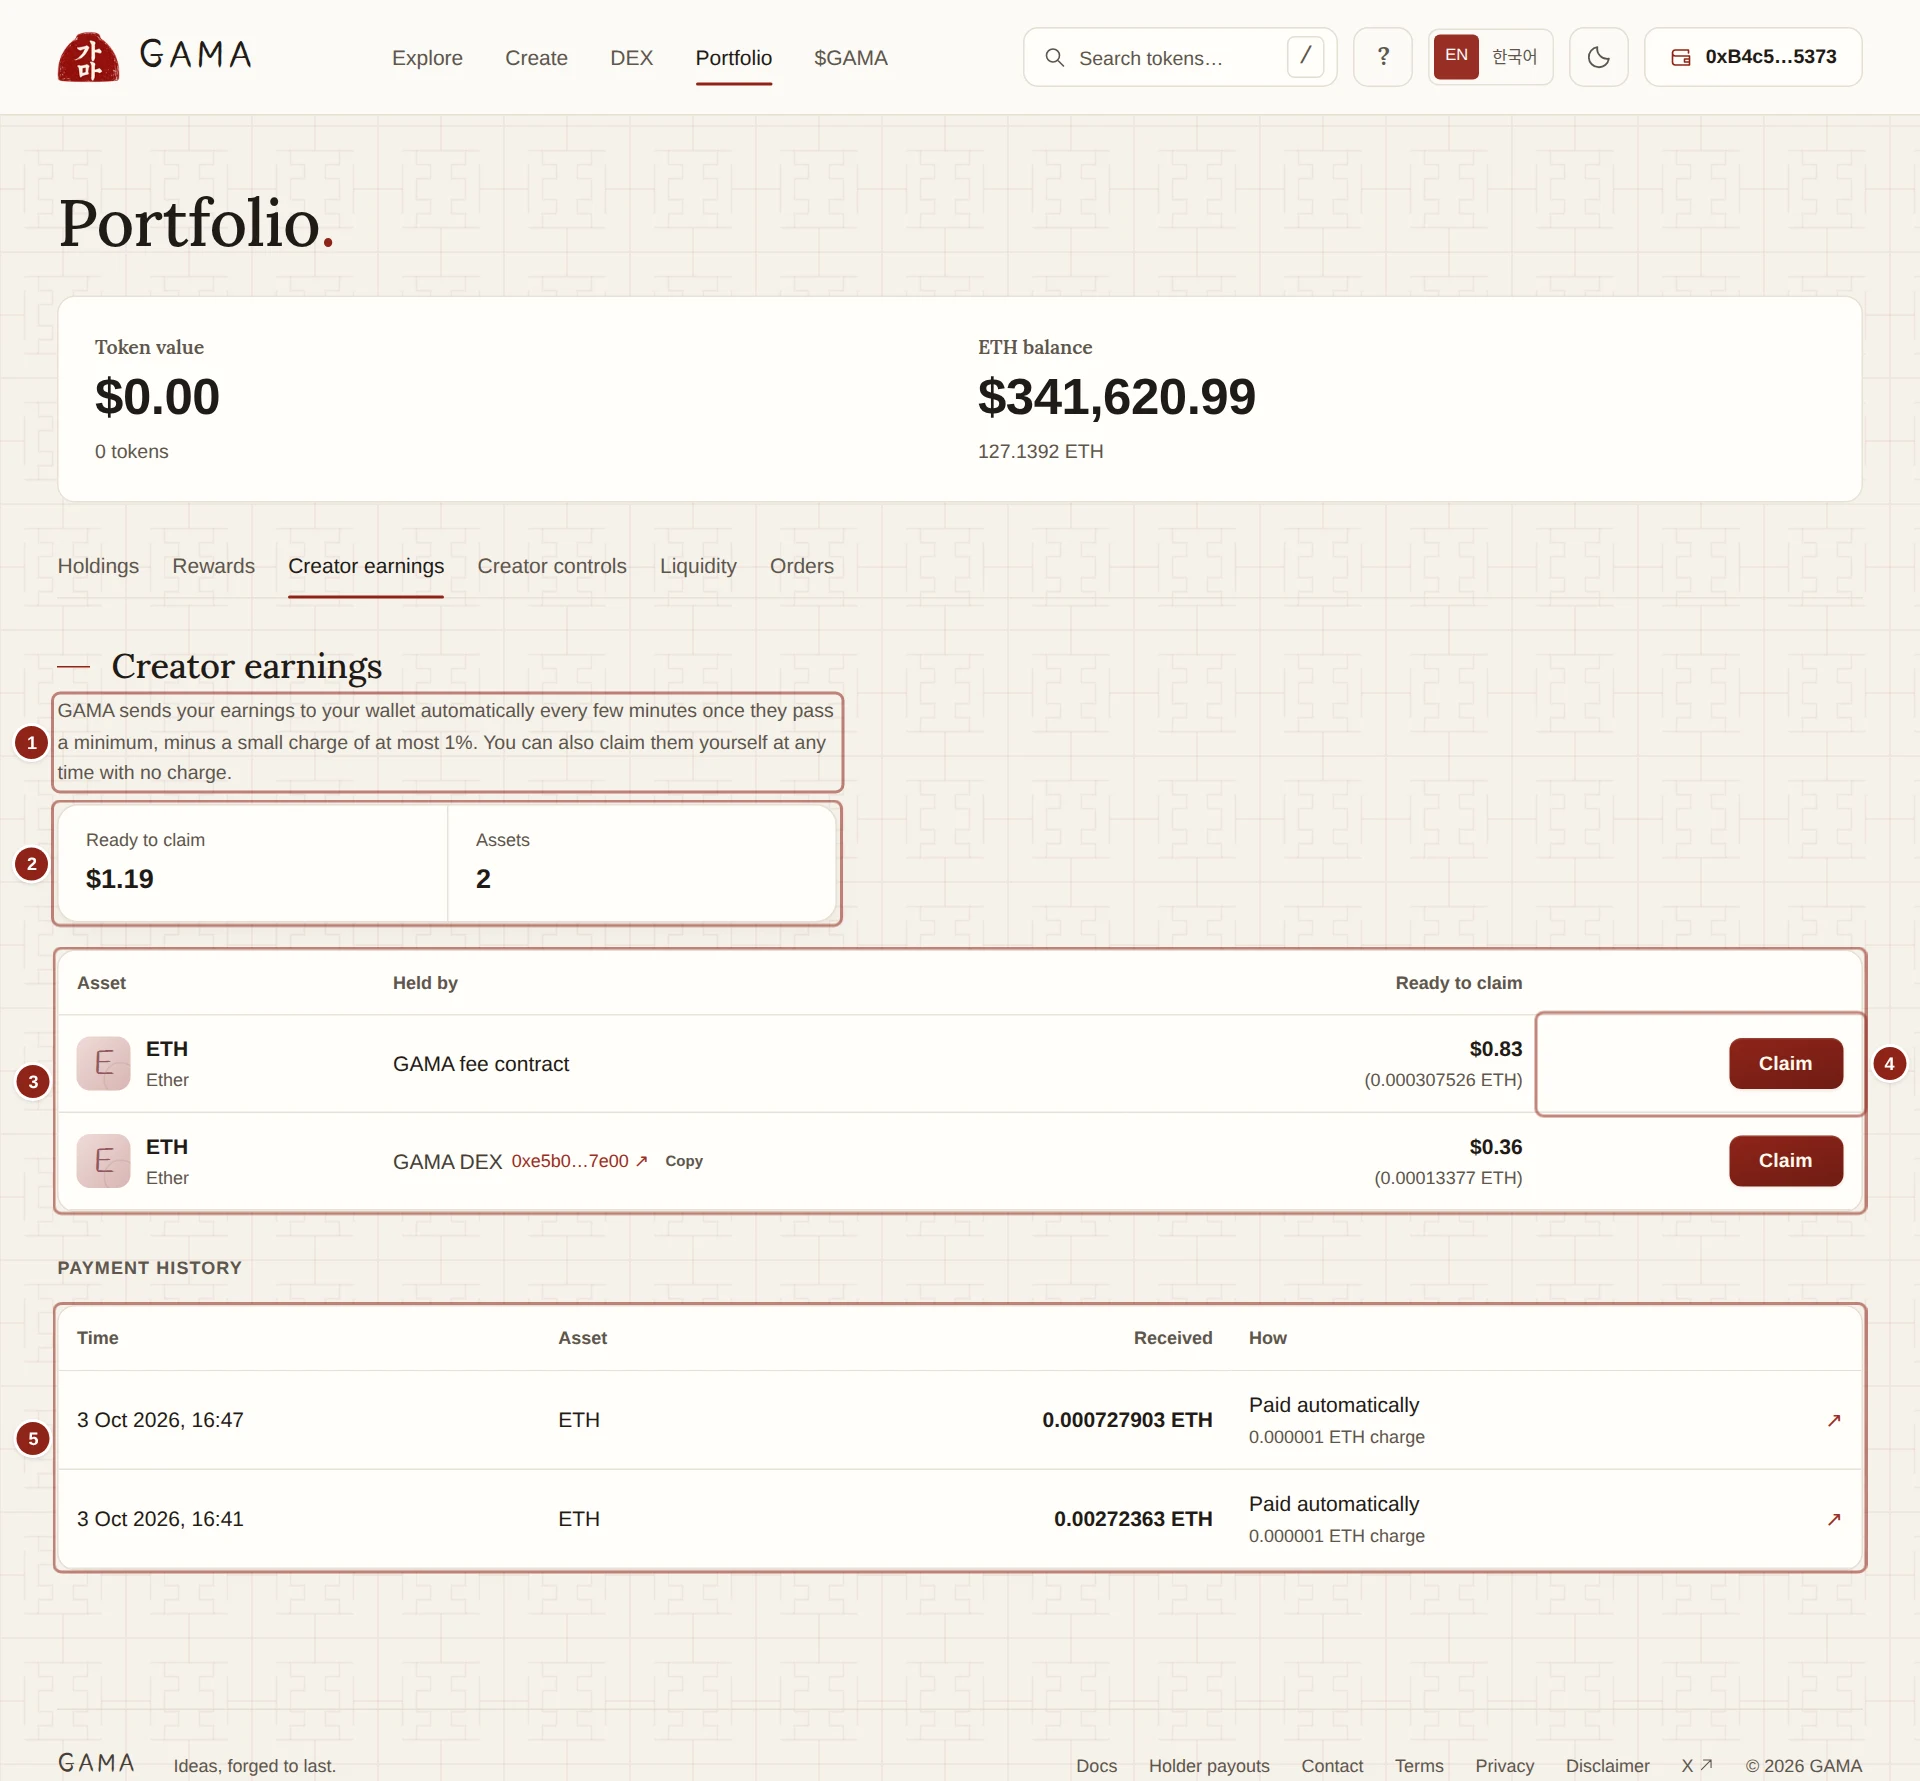Open transaction arrow for 16:41 payment
Screen dimensions: 1920x1781
pyautogui.click(x=1833, y=1519)
